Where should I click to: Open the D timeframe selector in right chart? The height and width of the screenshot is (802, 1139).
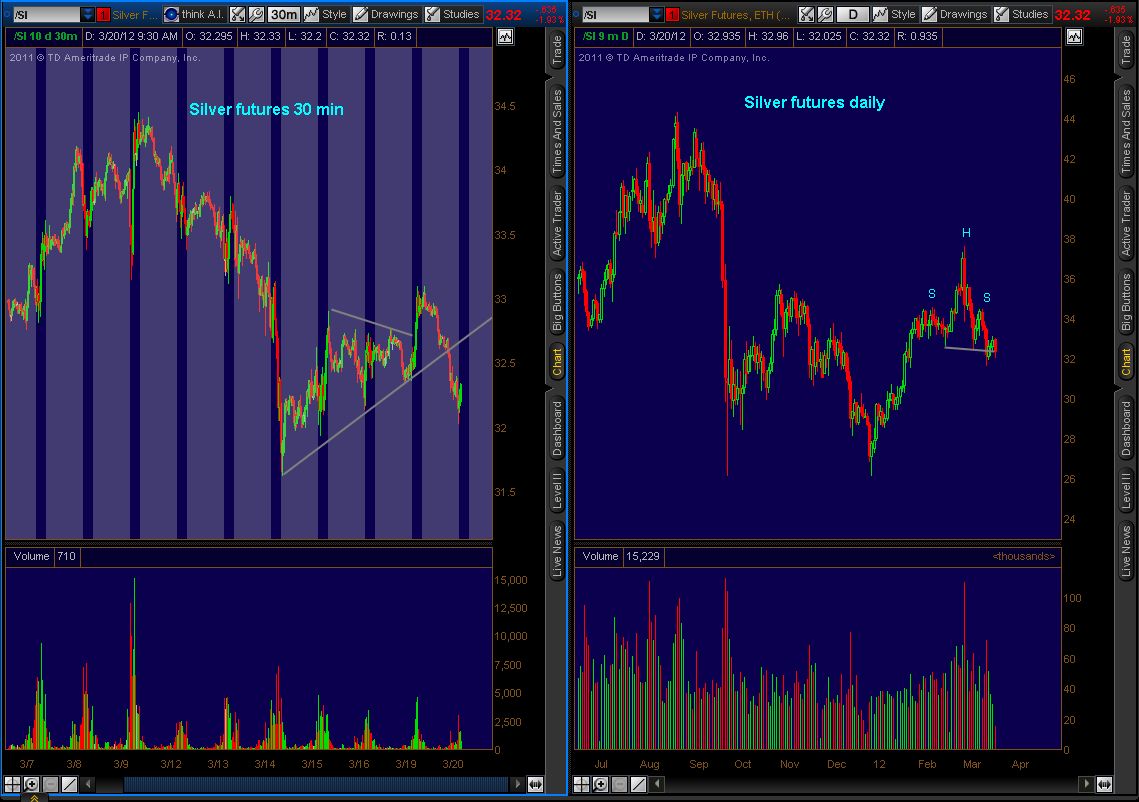click(x=853, y=14)
